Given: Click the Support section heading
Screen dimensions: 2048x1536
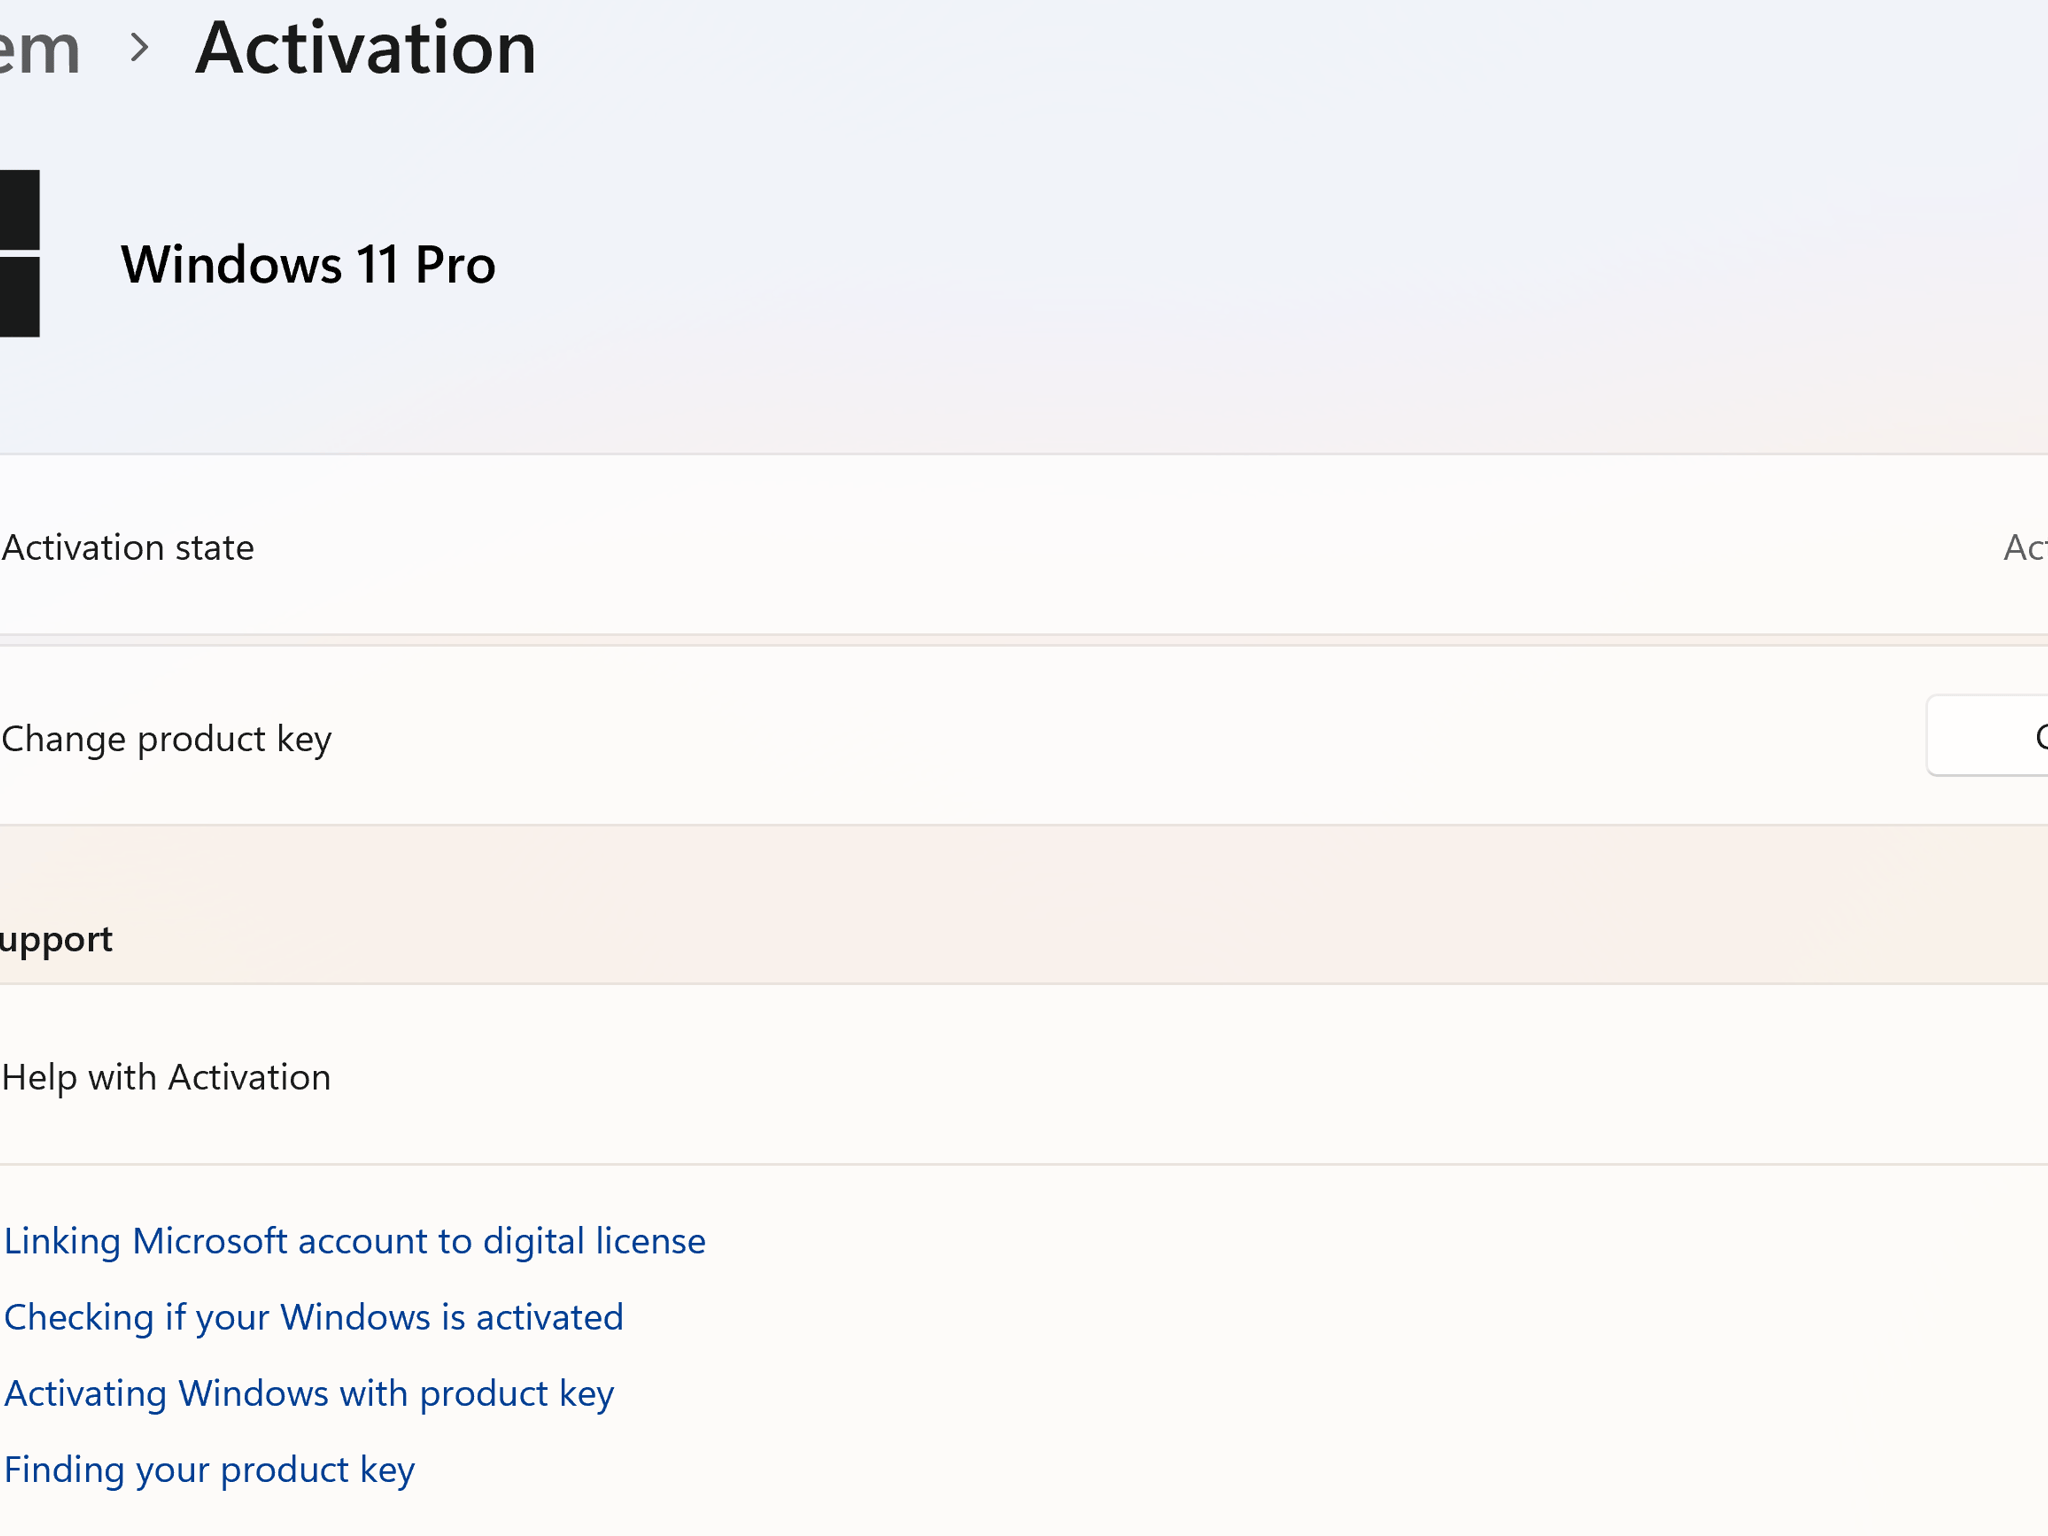Looking at the screenshot, I should click(56, 940).
